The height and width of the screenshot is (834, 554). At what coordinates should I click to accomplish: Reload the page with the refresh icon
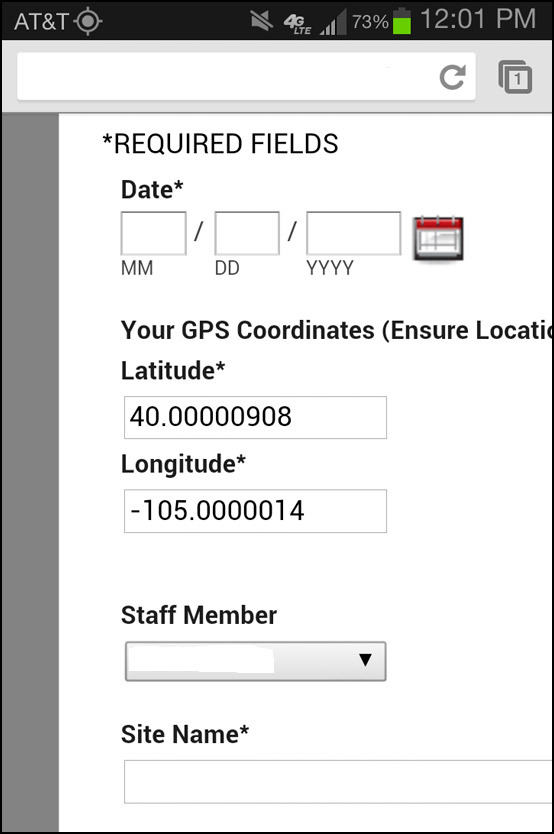tap(452, 77)
